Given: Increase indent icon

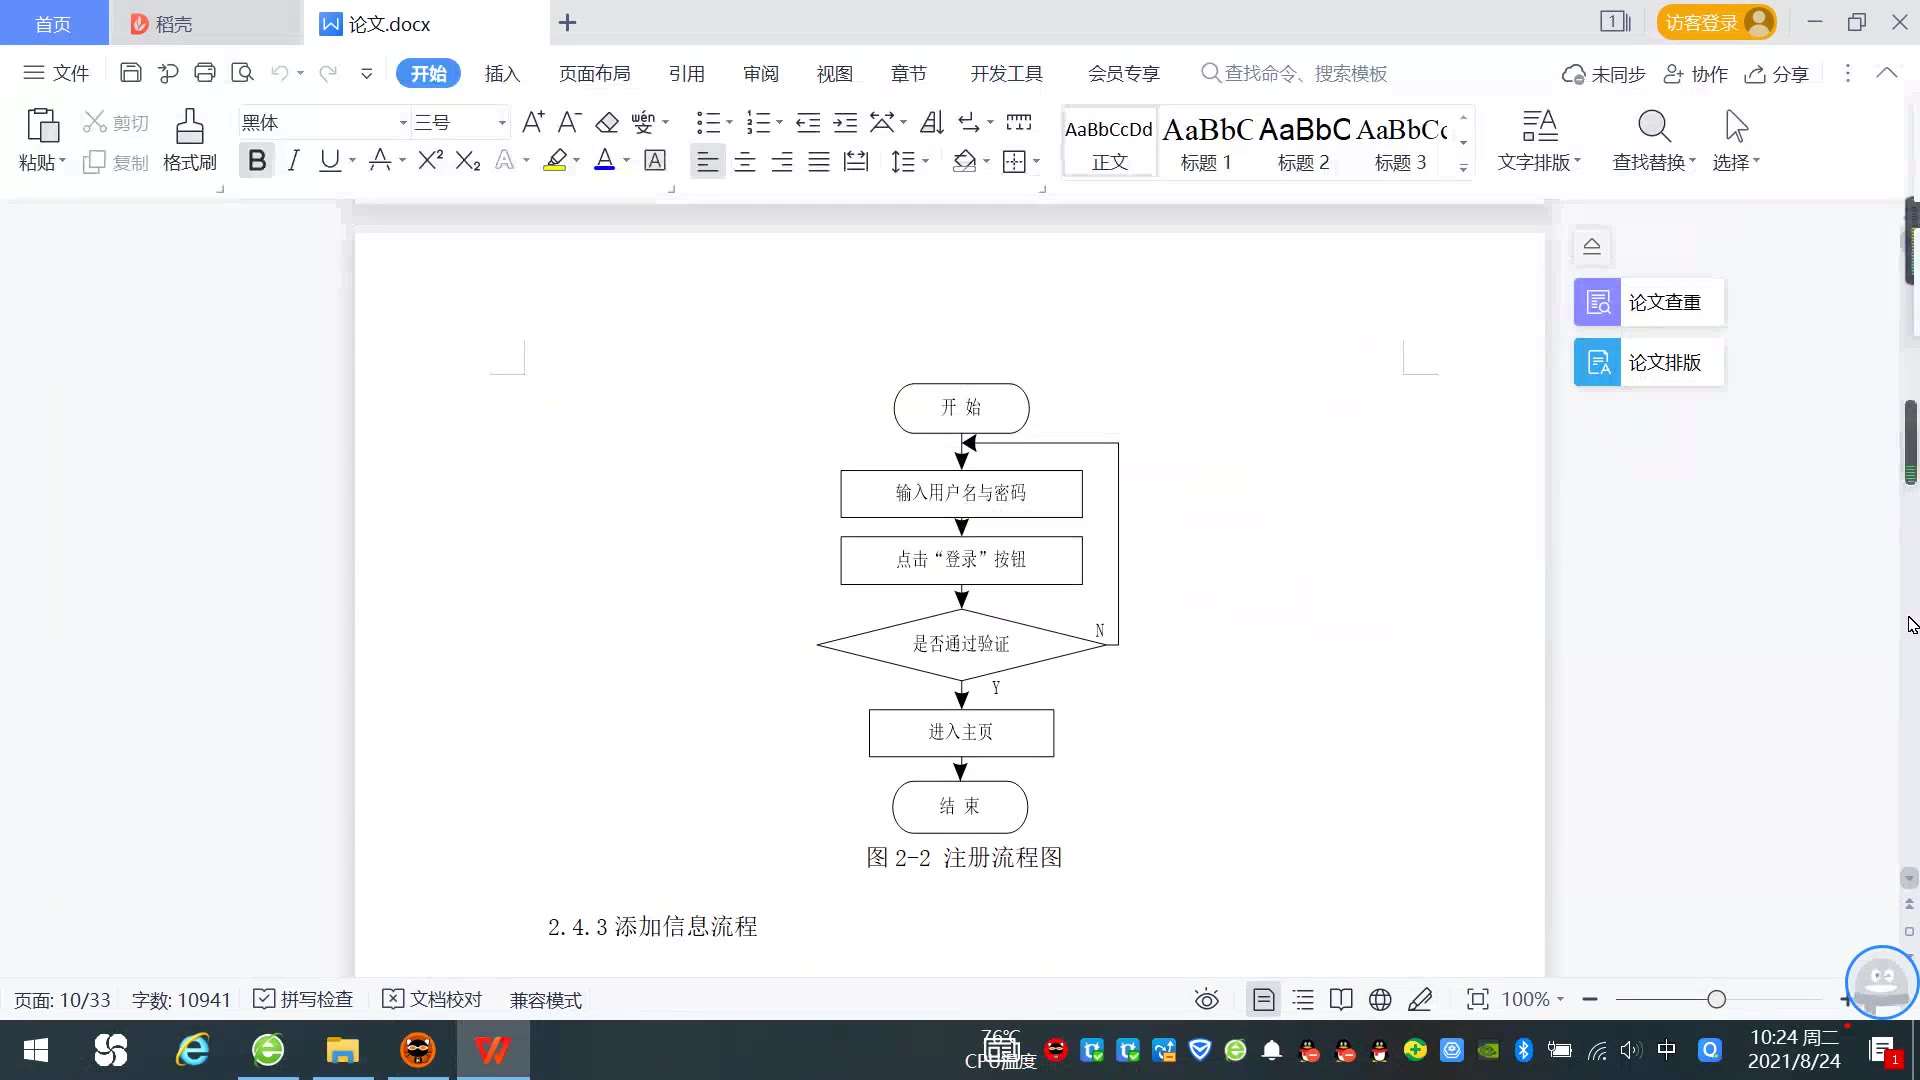Looking at the screenshot, I should point(845,122).
